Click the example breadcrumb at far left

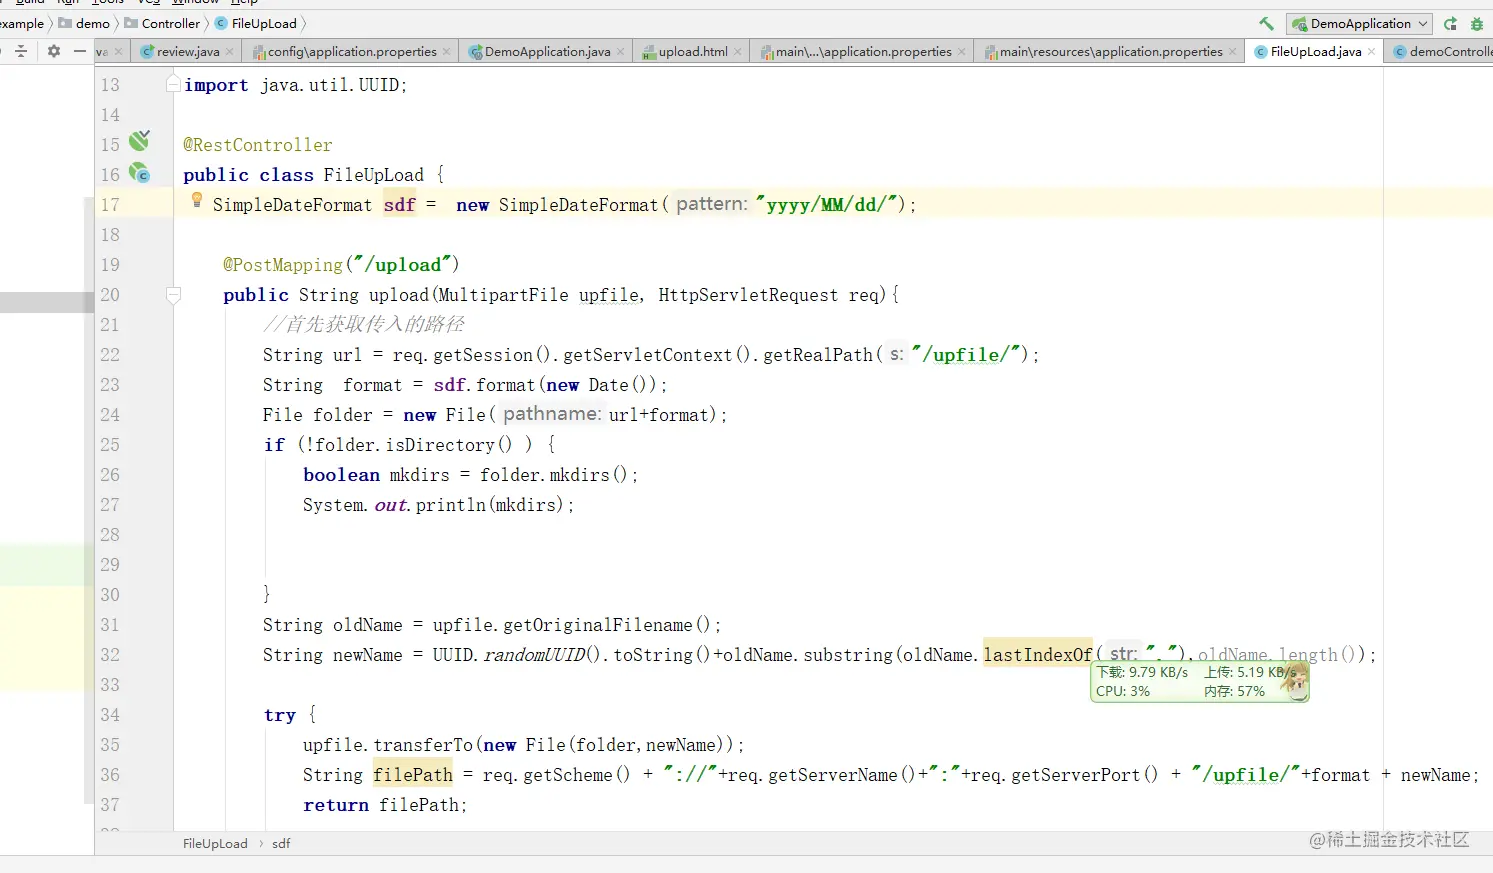(x=22, y=23)
